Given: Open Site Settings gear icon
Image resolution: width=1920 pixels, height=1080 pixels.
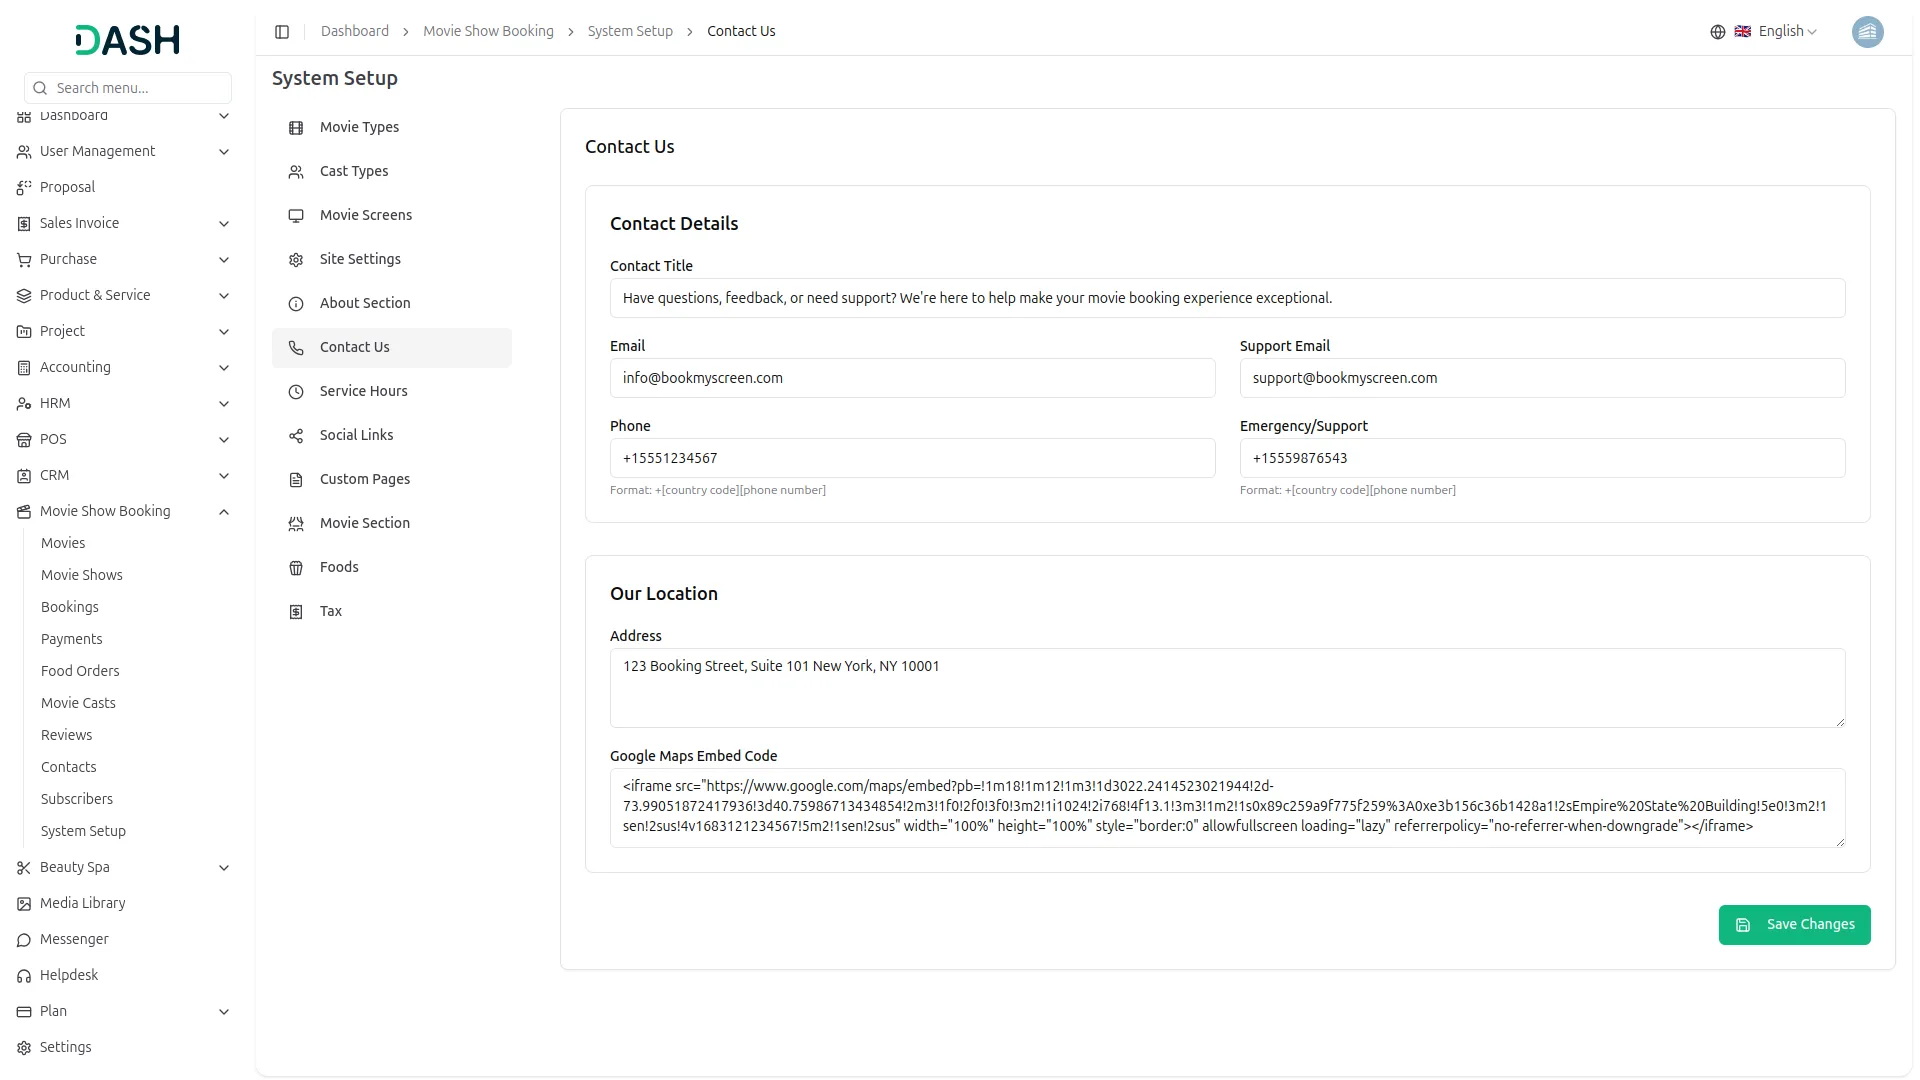Looking at the screenshot, I should [295, 259].
